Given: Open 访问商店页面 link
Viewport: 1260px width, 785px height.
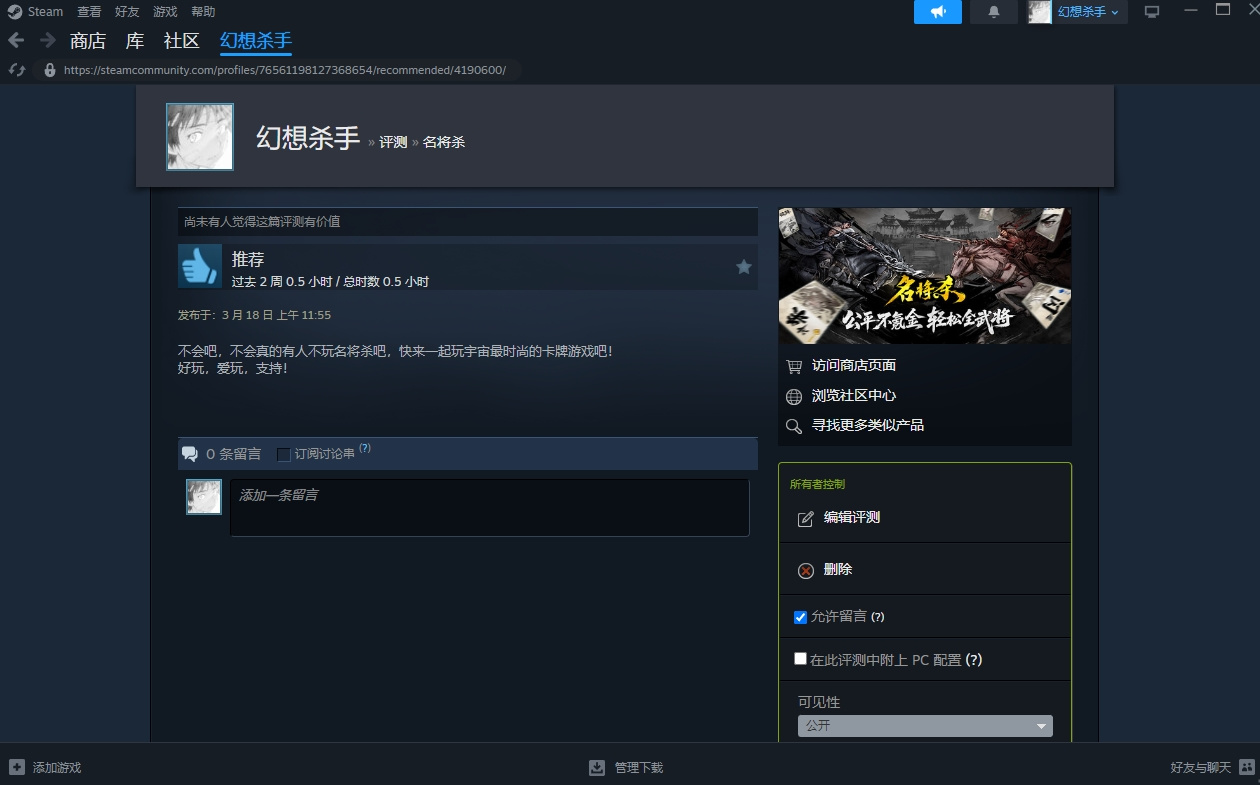Looking at the screenshot, I should click(854, 366).
